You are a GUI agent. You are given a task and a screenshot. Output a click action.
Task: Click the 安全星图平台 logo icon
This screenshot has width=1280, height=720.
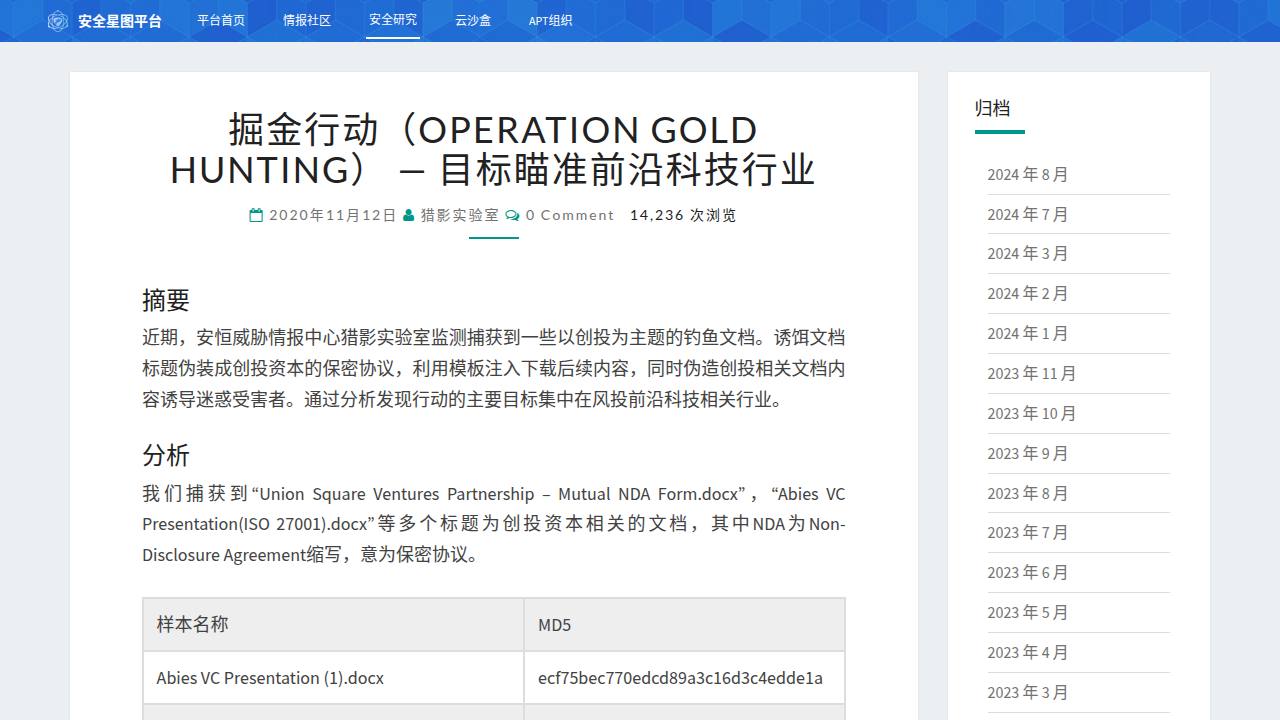pyautogui.click(x=58, y=20)
